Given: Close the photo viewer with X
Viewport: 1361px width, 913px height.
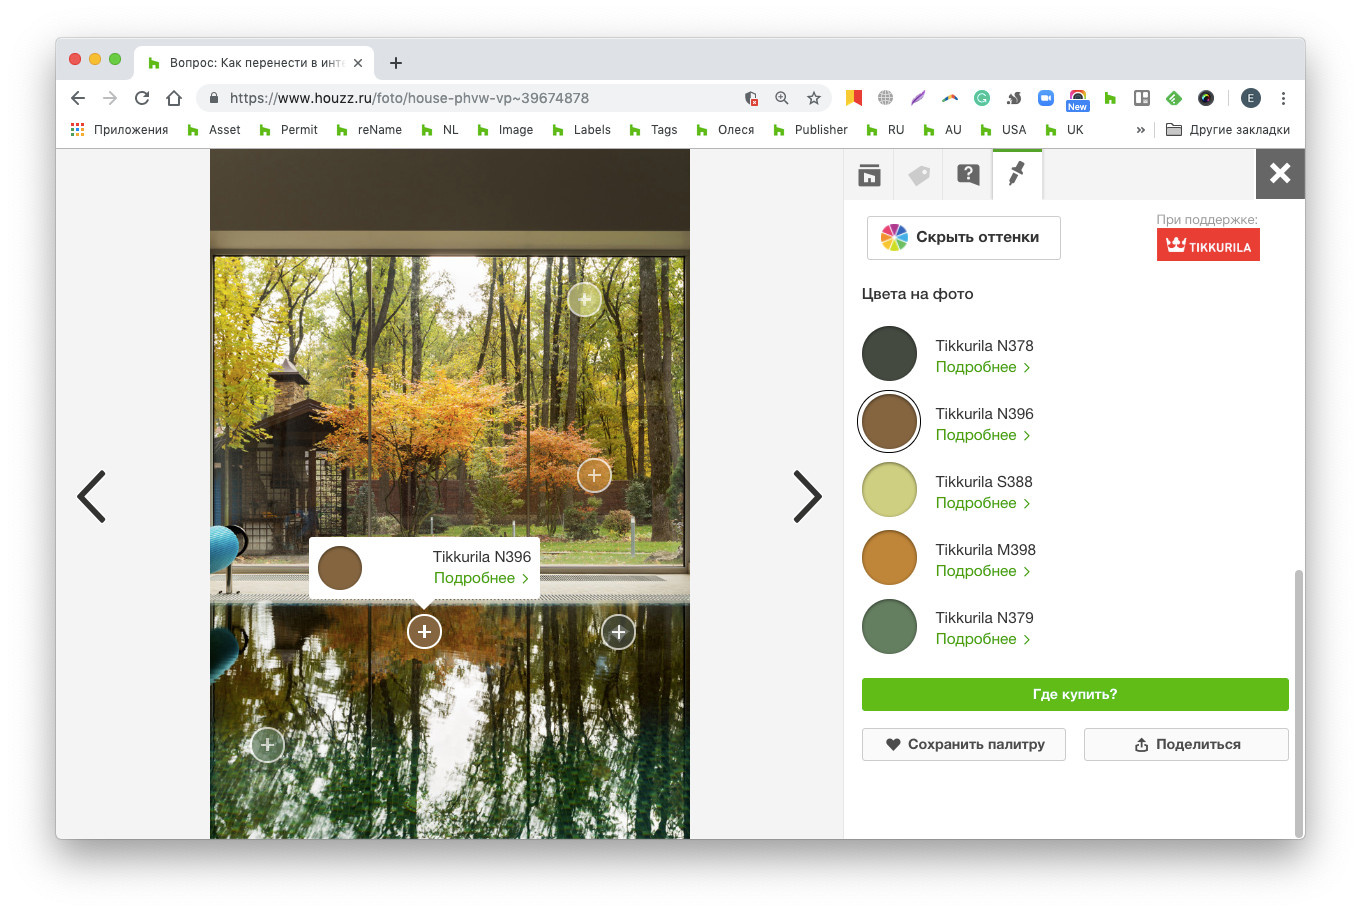Looking at the screenshot, I should [x=1279, y=174].
